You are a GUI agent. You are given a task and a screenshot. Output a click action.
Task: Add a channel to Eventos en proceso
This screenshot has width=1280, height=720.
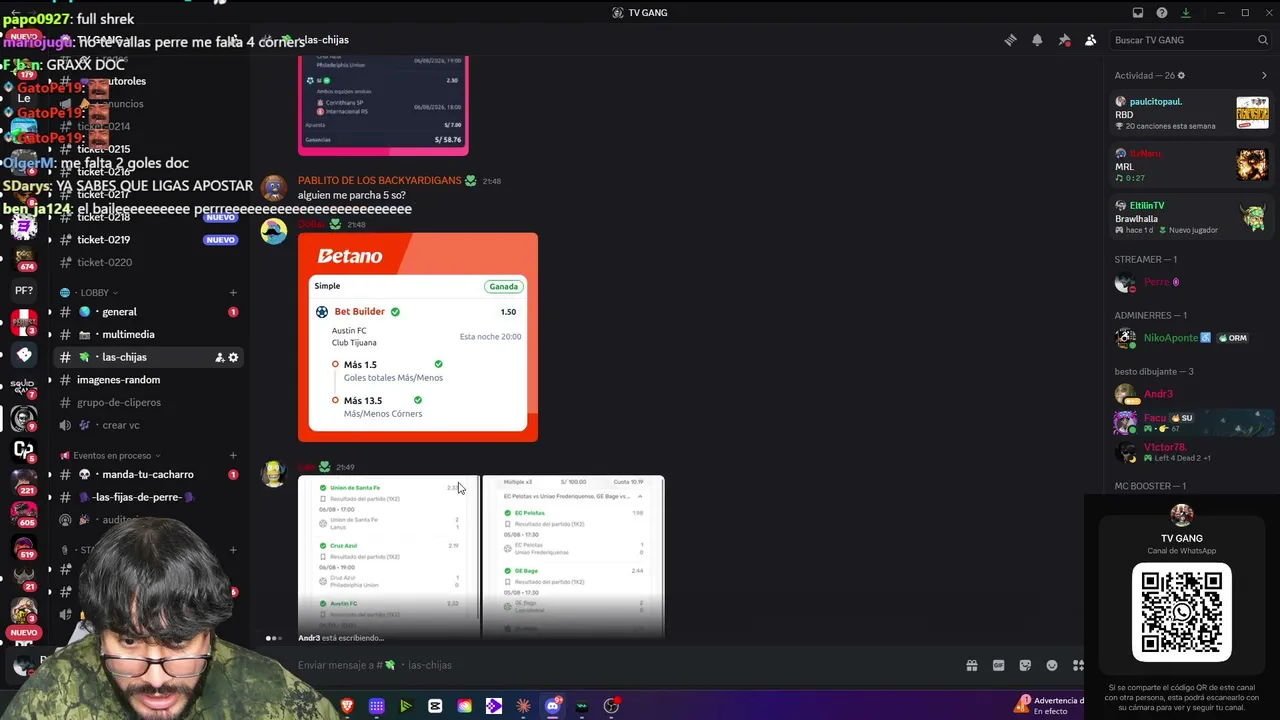(233, 456)
